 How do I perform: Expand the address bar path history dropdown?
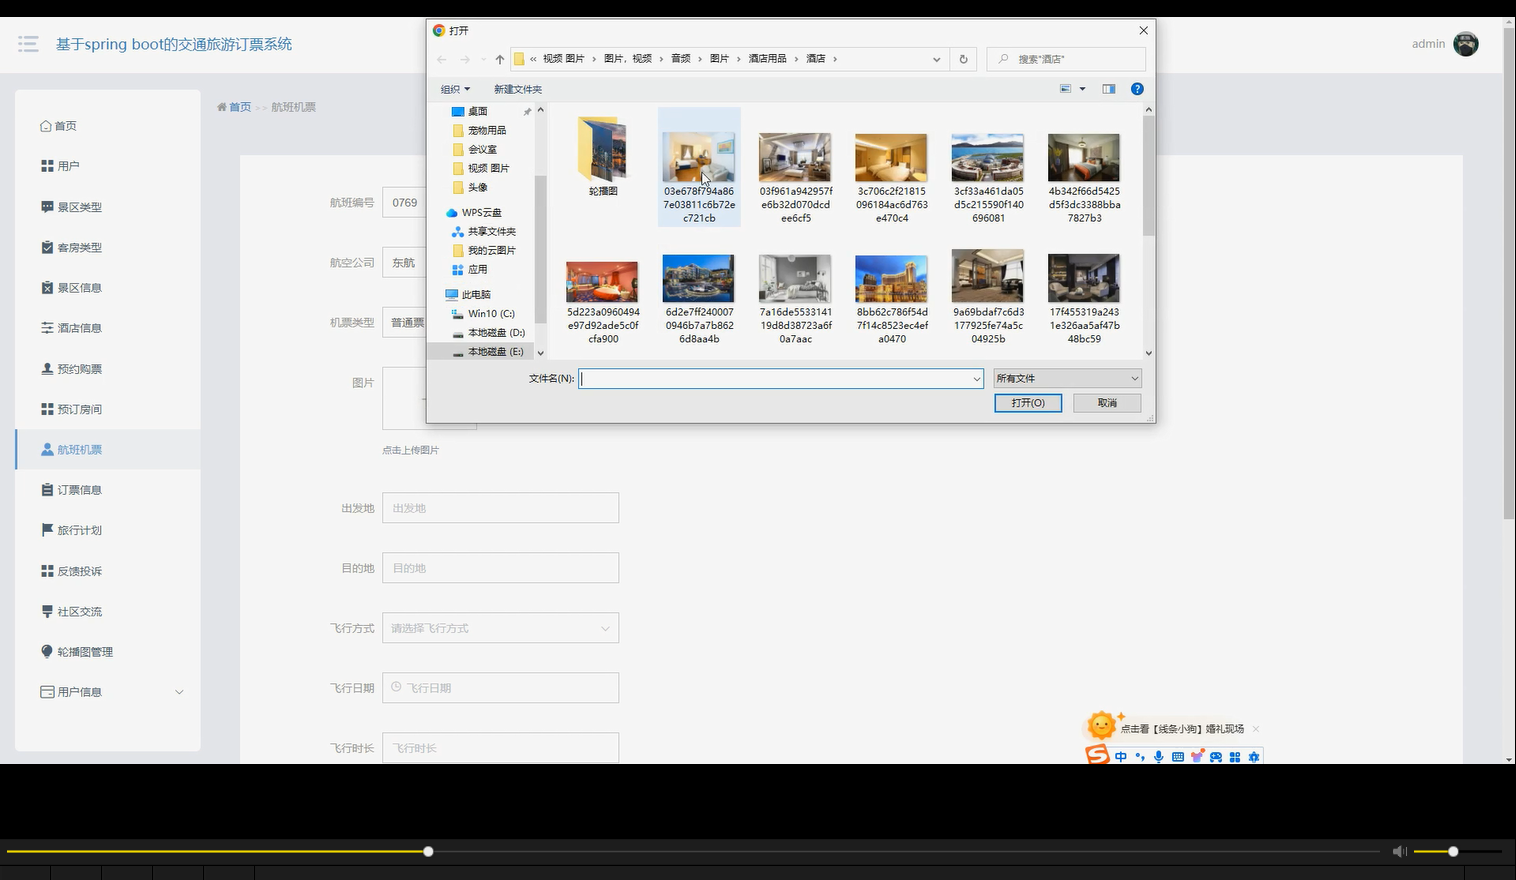(x=936, y=59)
